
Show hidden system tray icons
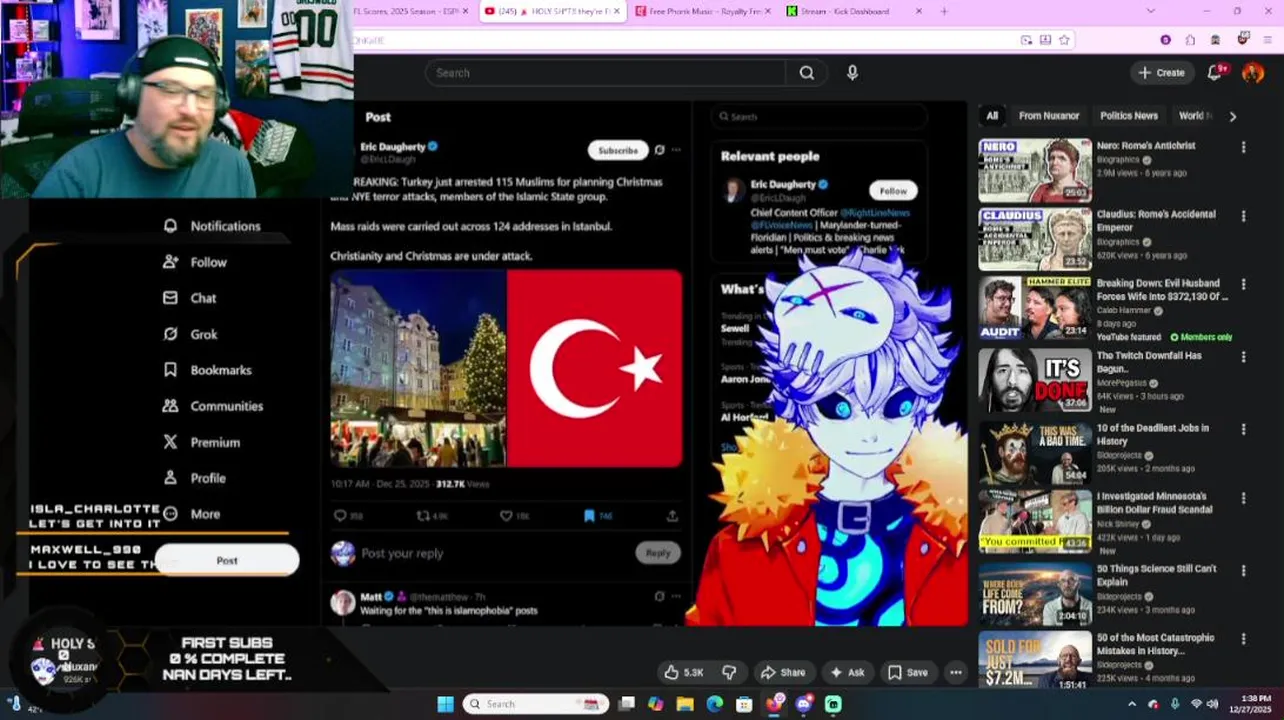point(1132,704)
